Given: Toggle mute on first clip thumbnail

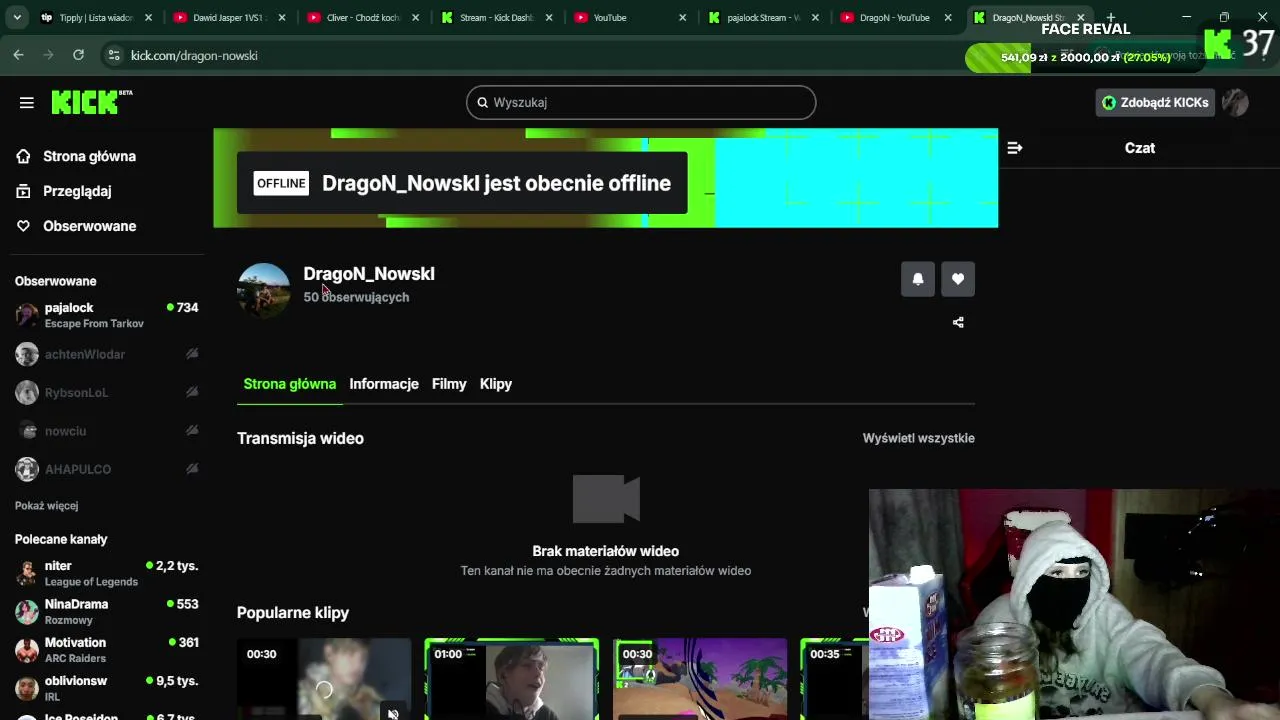Looking at the screenshot, I should [393, 713].
